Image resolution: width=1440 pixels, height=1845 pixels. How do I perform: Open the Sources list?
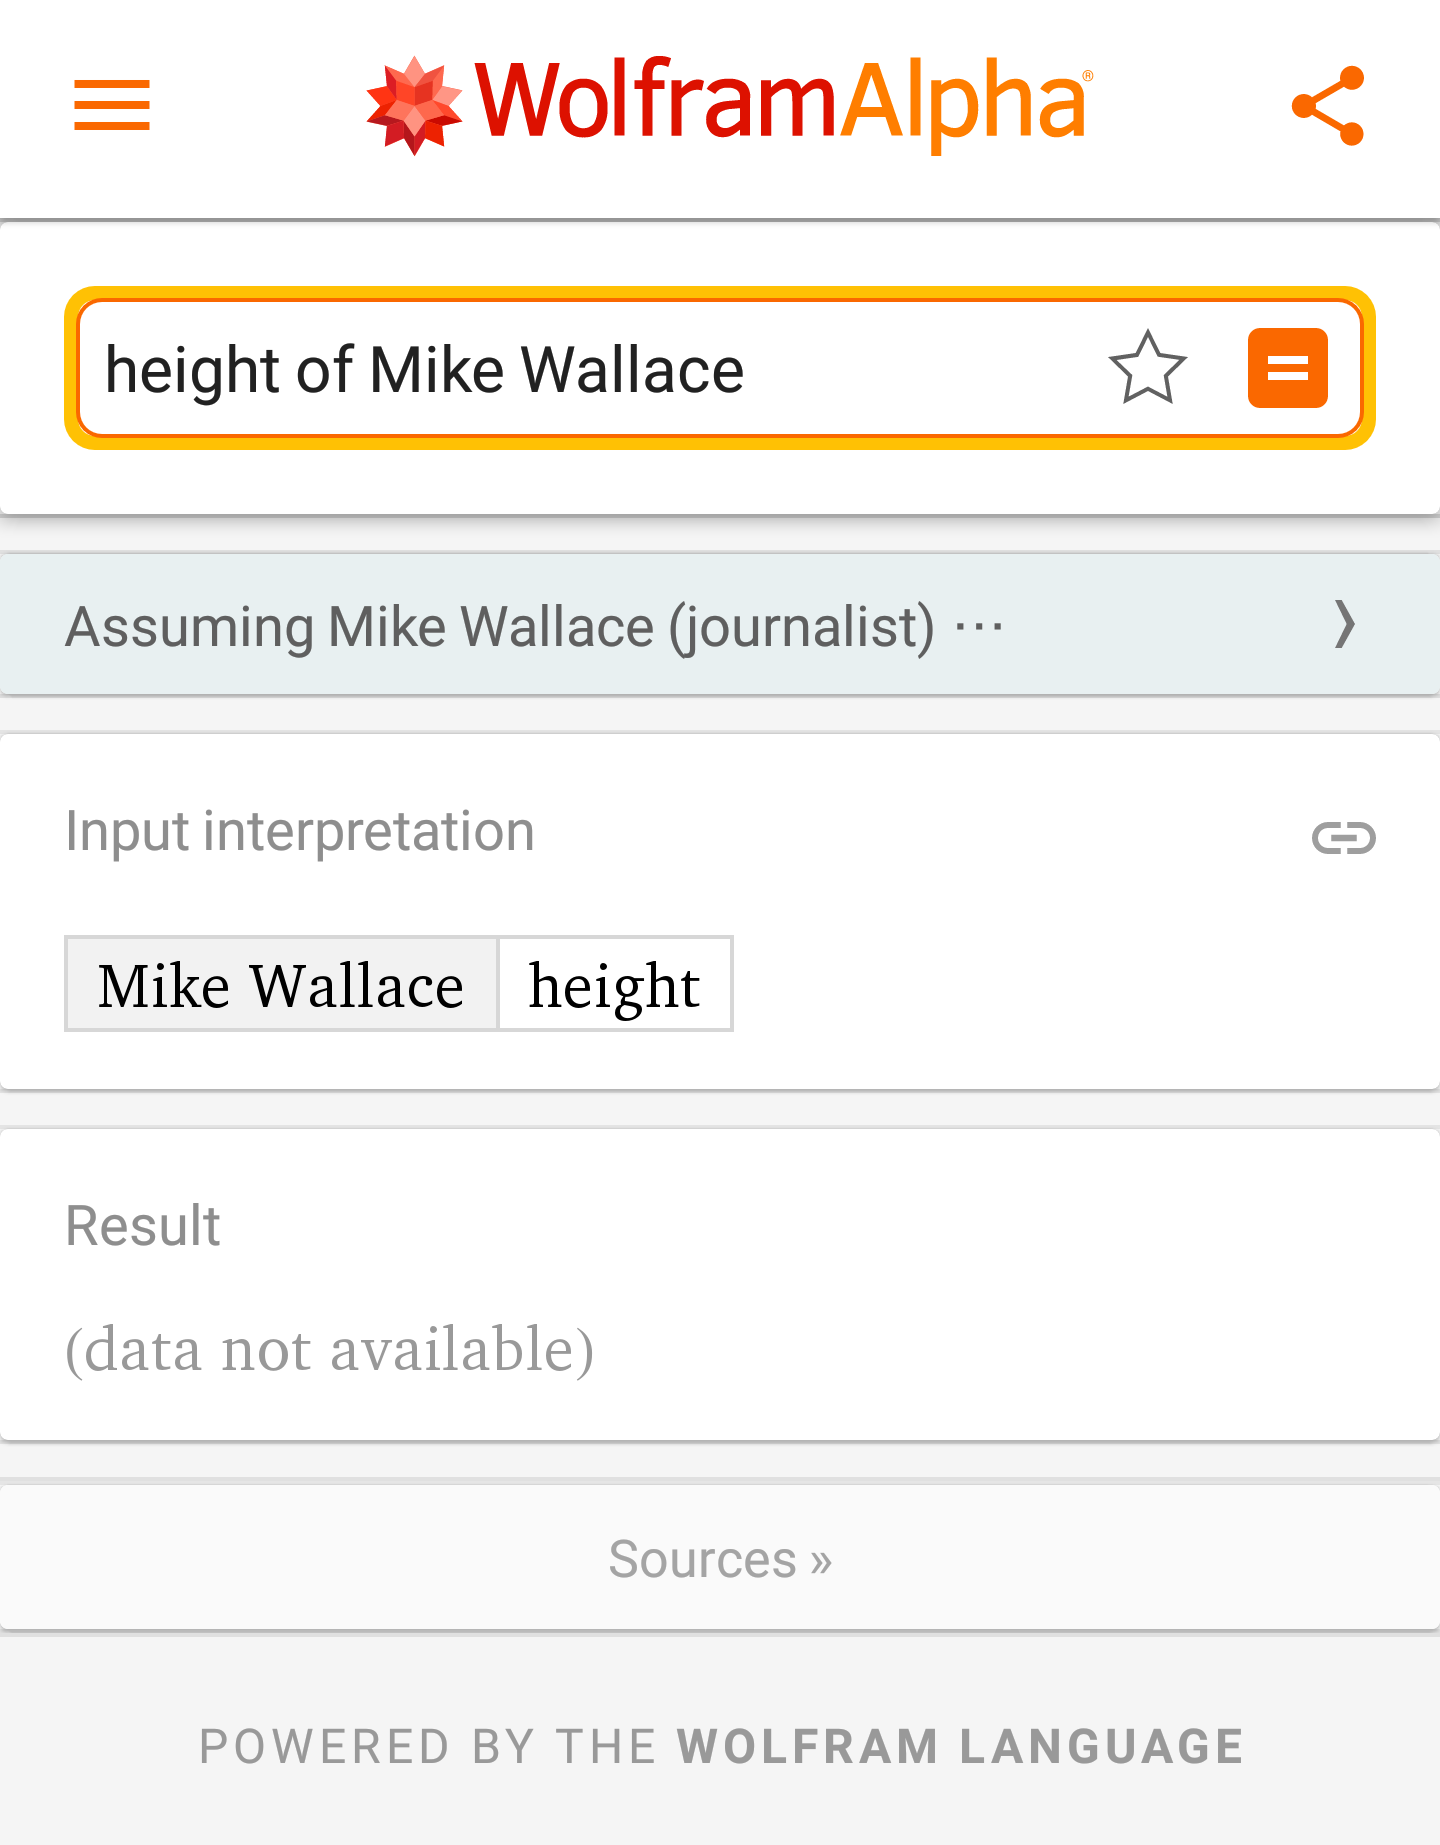[x=719, y=1558]
